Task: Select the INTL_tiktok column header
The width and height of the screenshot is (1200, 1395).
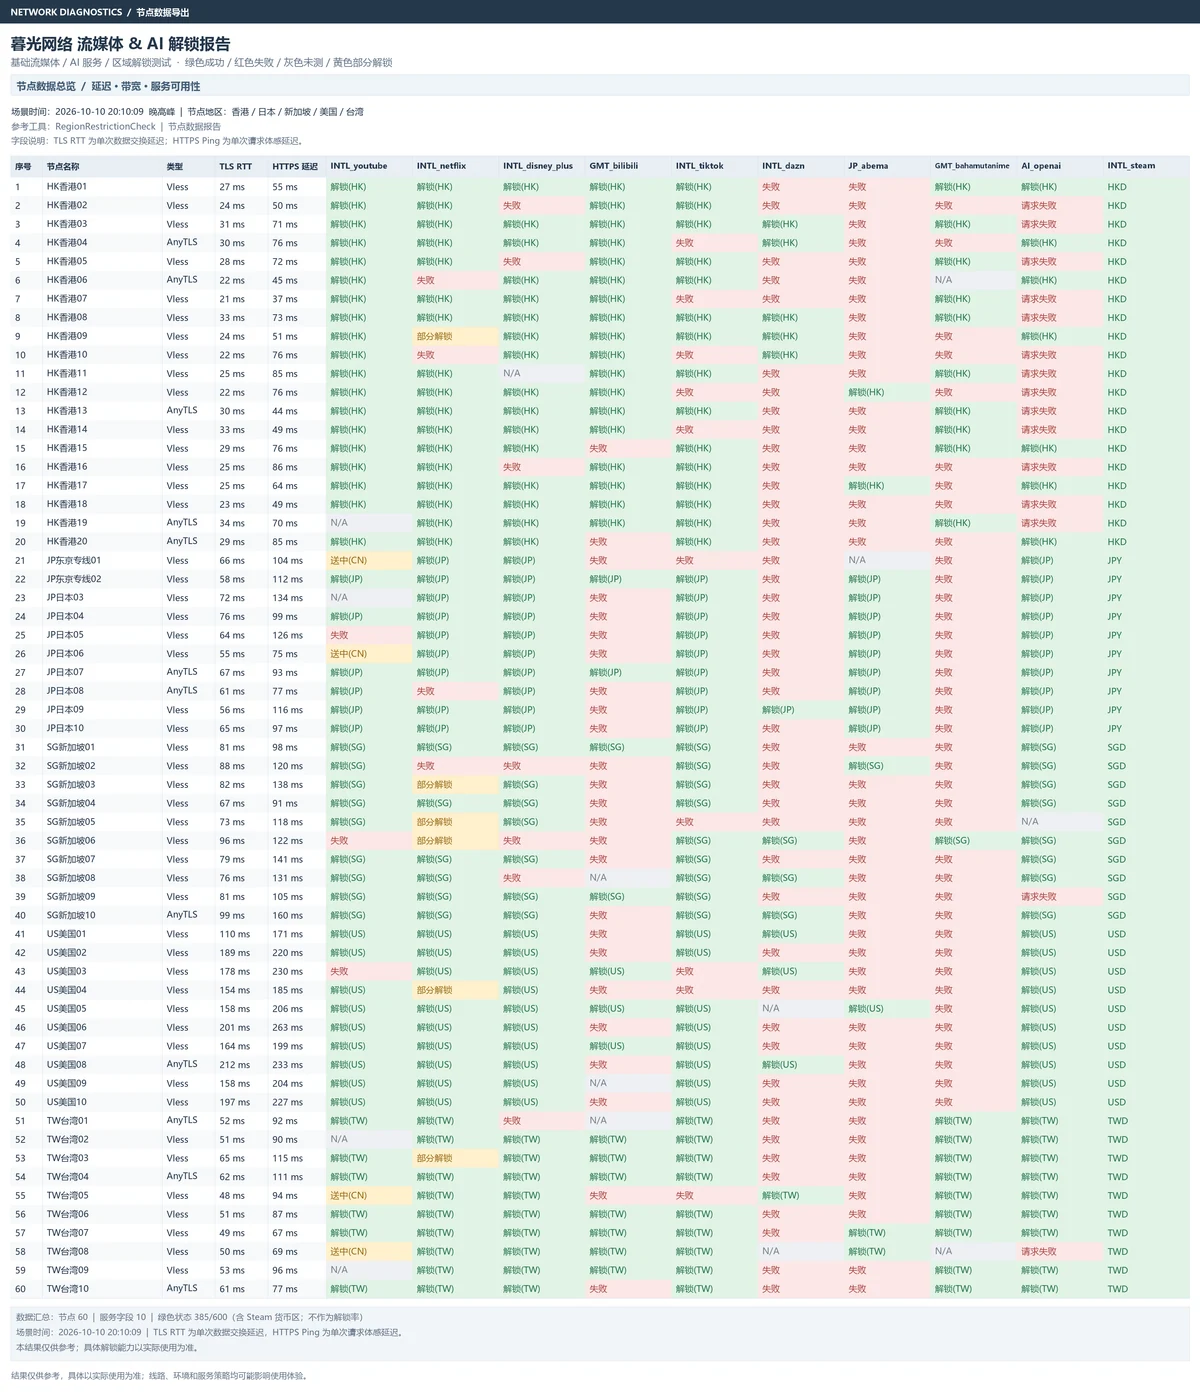Action: 700,166
